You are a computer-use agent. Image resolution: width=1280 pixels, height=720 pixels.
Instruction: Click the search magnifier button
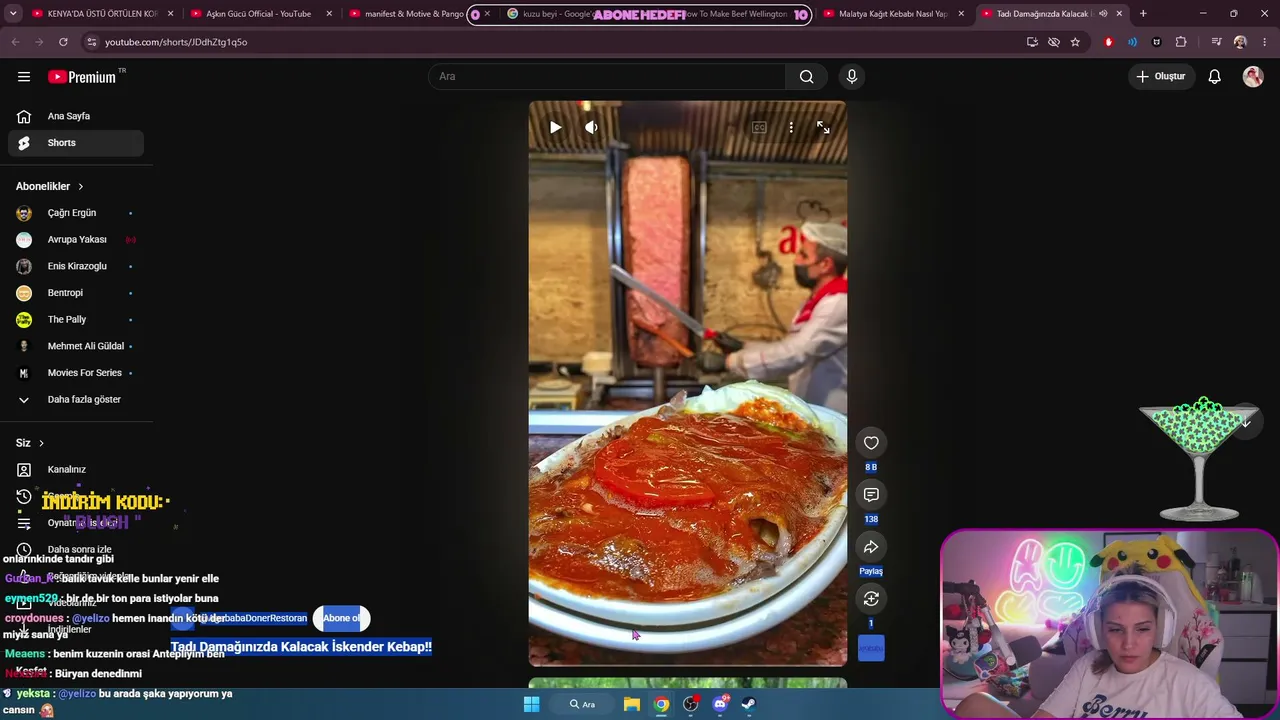(807, 77)
